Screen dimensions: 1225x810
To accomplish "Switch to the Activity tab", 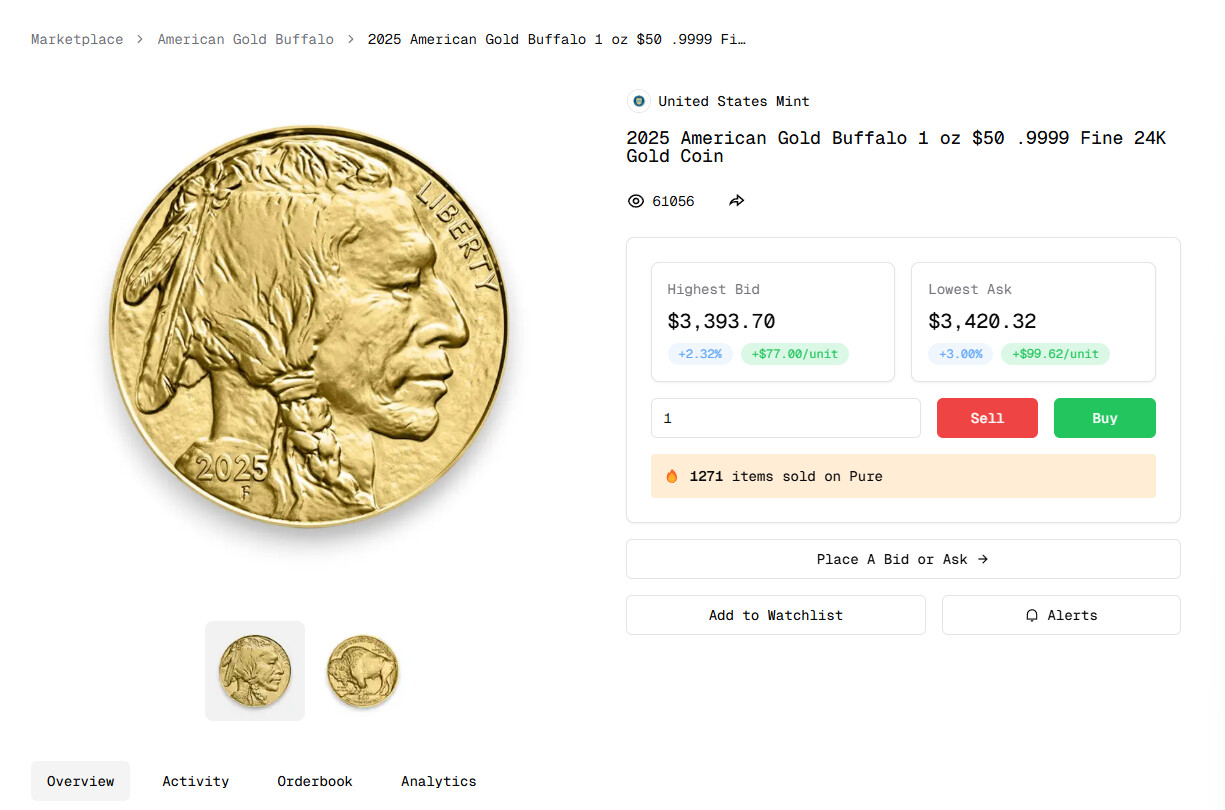I will [x=196, y=781].
